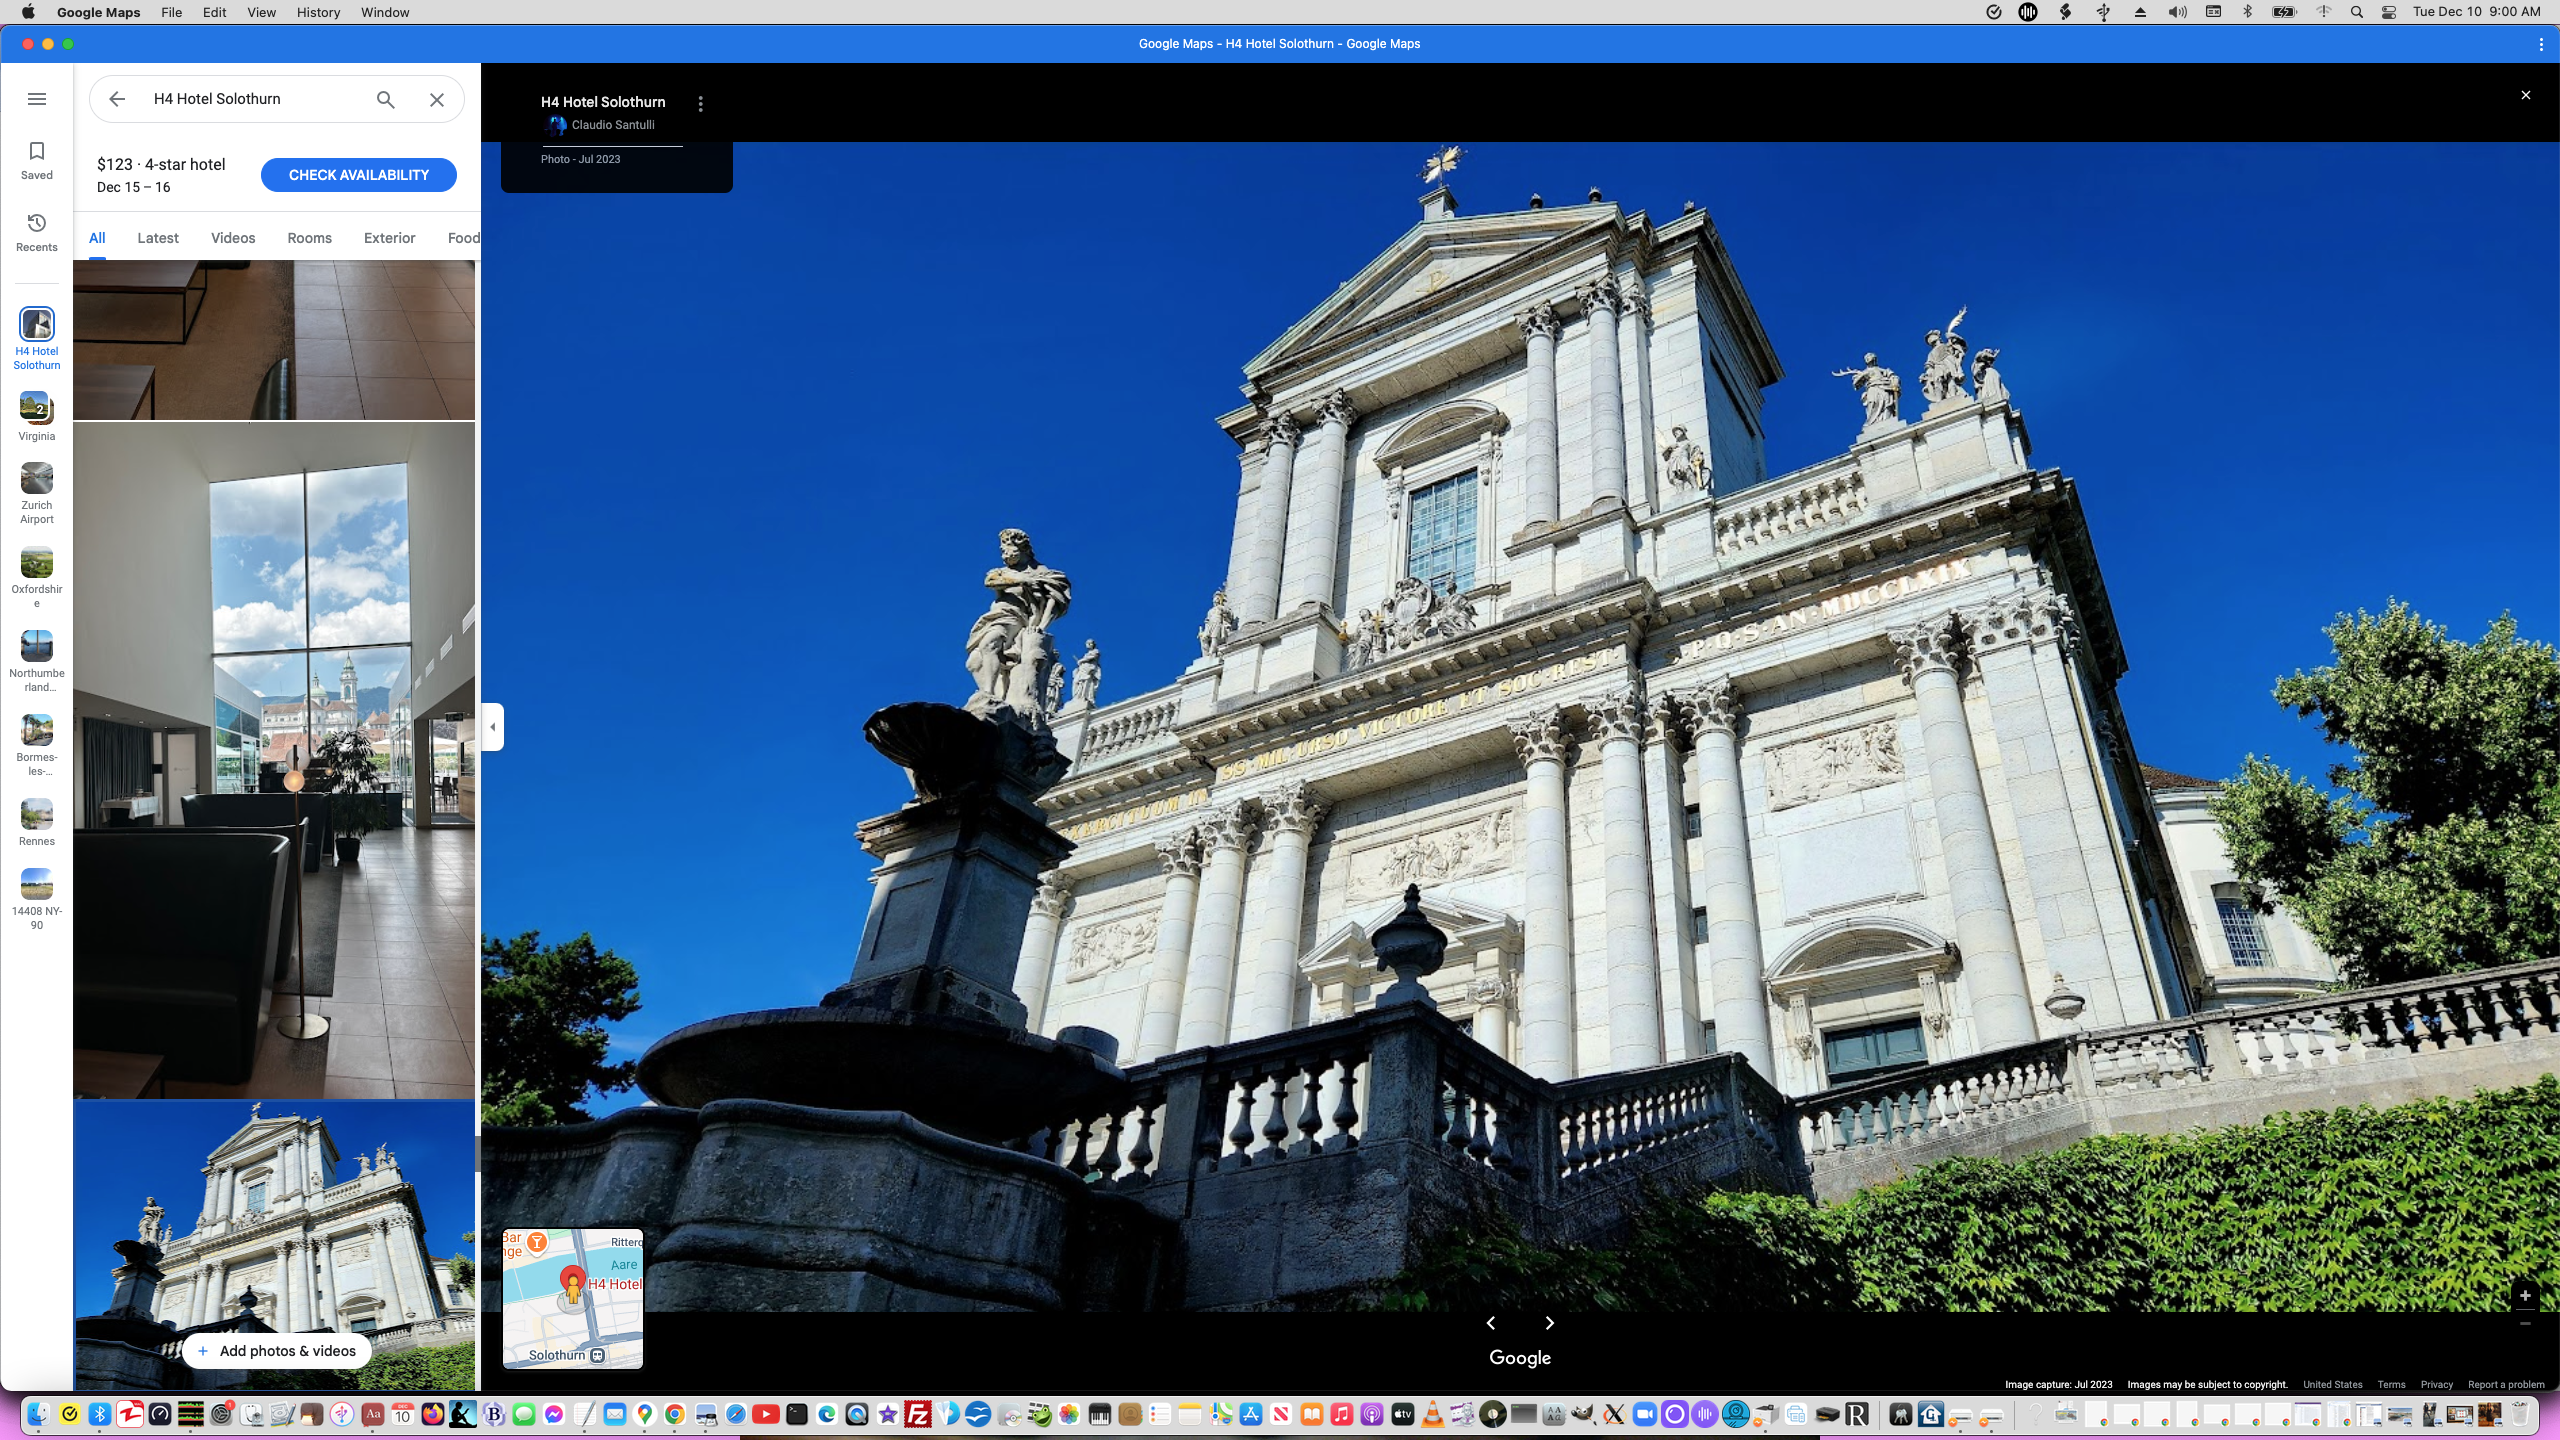Open the Report a problem link

(2505, 1385)
